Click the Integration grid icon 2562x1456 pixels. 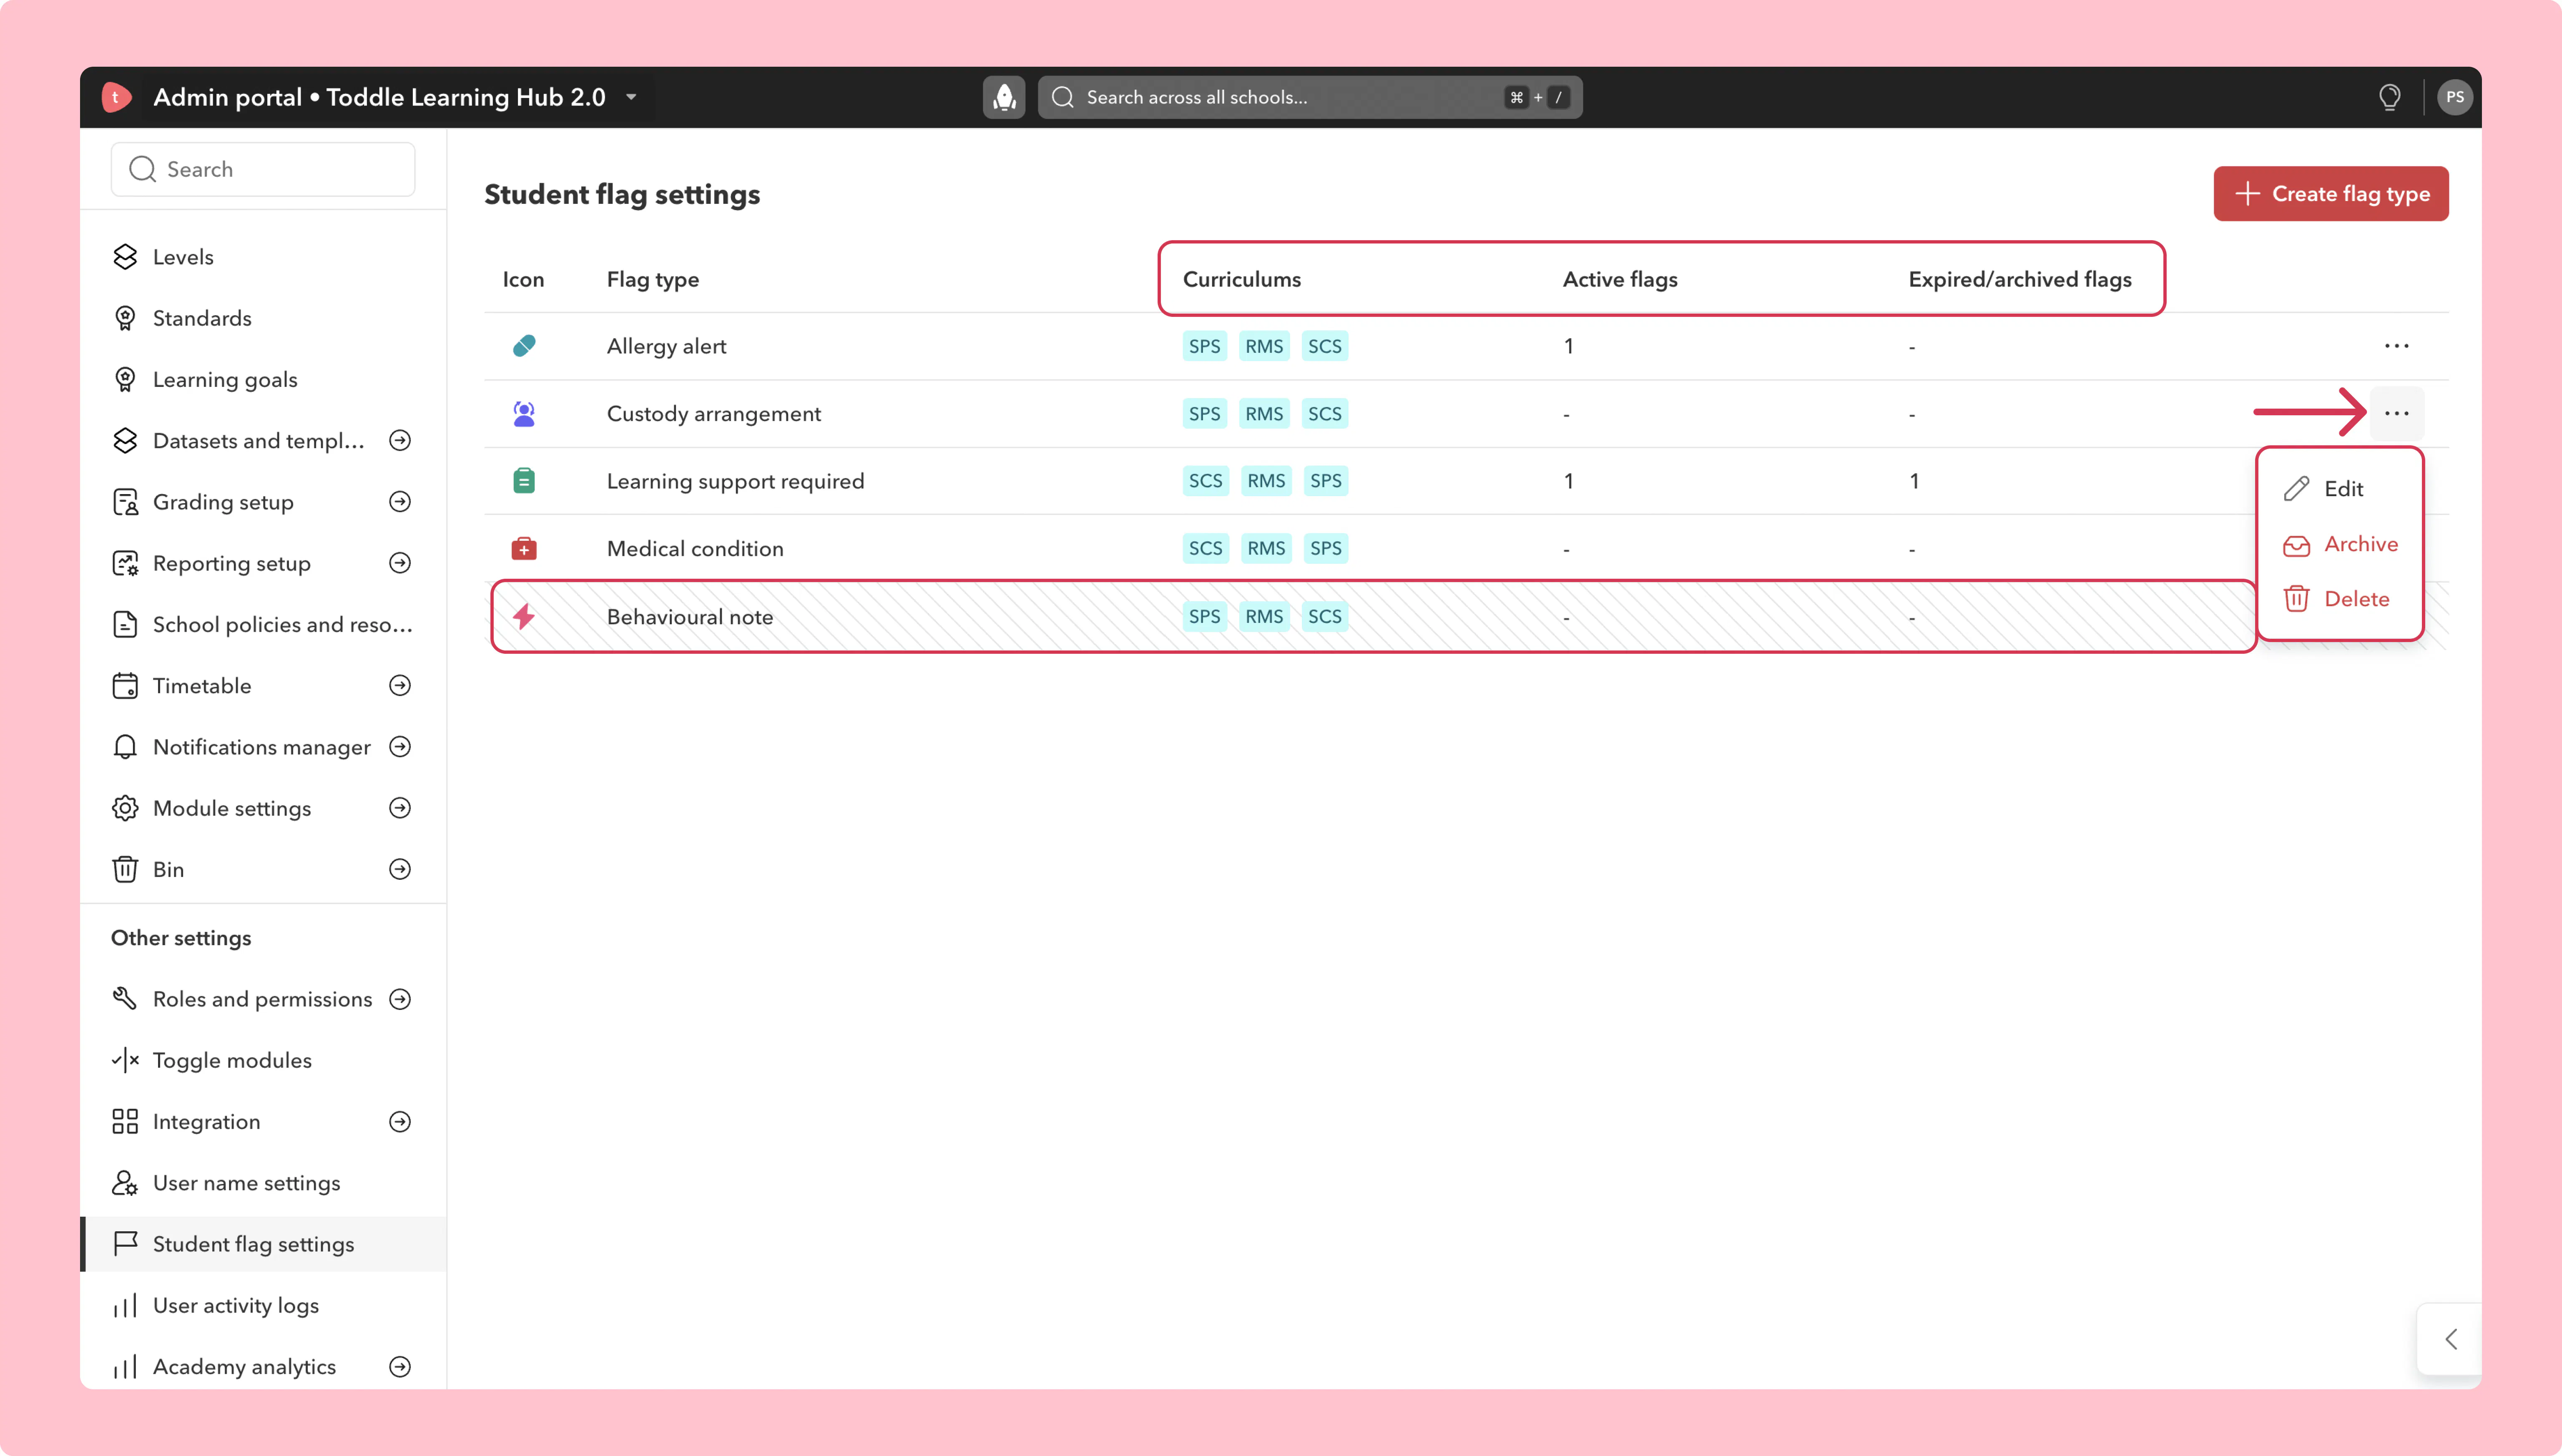(x=125, y=1122)
